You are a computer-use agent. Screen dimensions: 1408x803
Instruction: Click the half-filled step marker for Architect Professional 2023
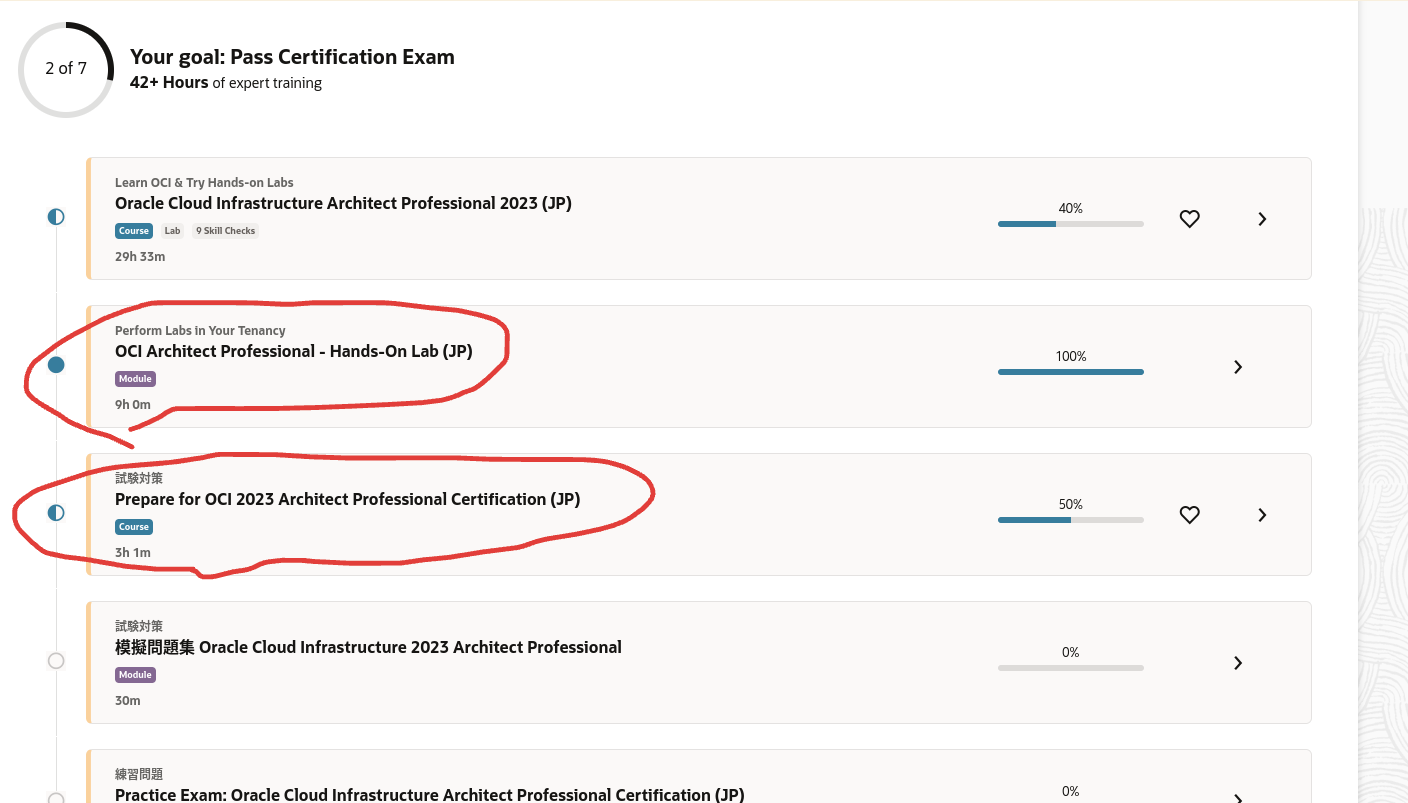[56, 217]
